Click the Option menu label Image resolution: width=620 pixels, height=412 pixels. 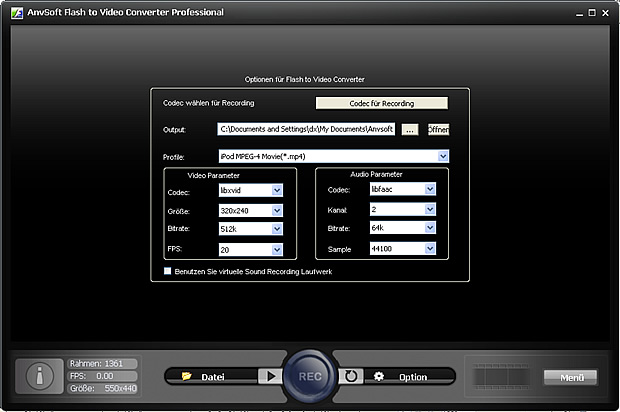pyautogui.click(x=413, y=377)
